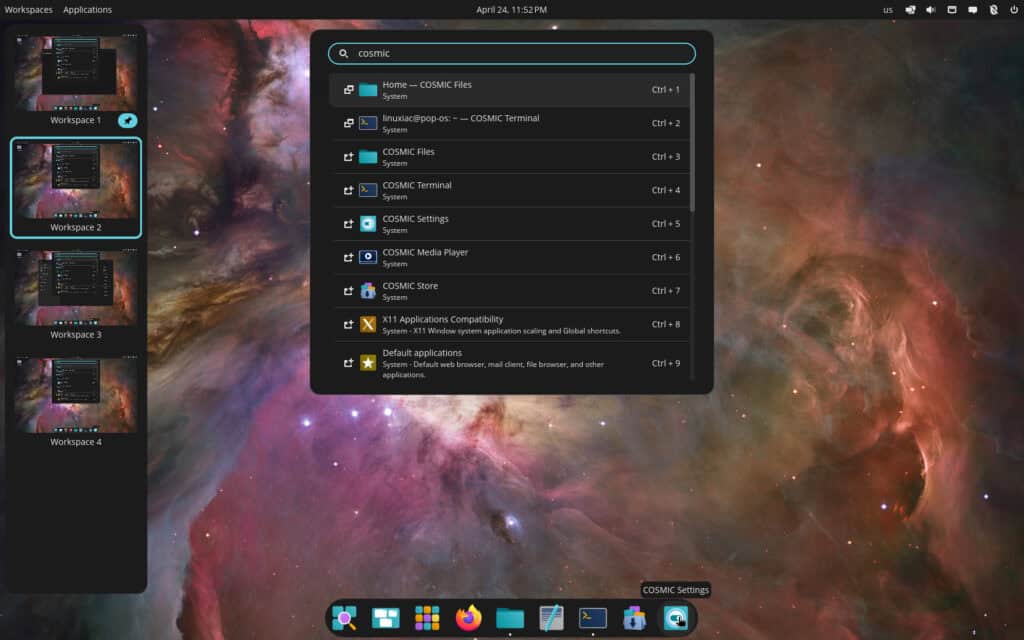Open COSMIC Store from the dock
Screen dimensions: 1024x640
(x=635, y=618)
